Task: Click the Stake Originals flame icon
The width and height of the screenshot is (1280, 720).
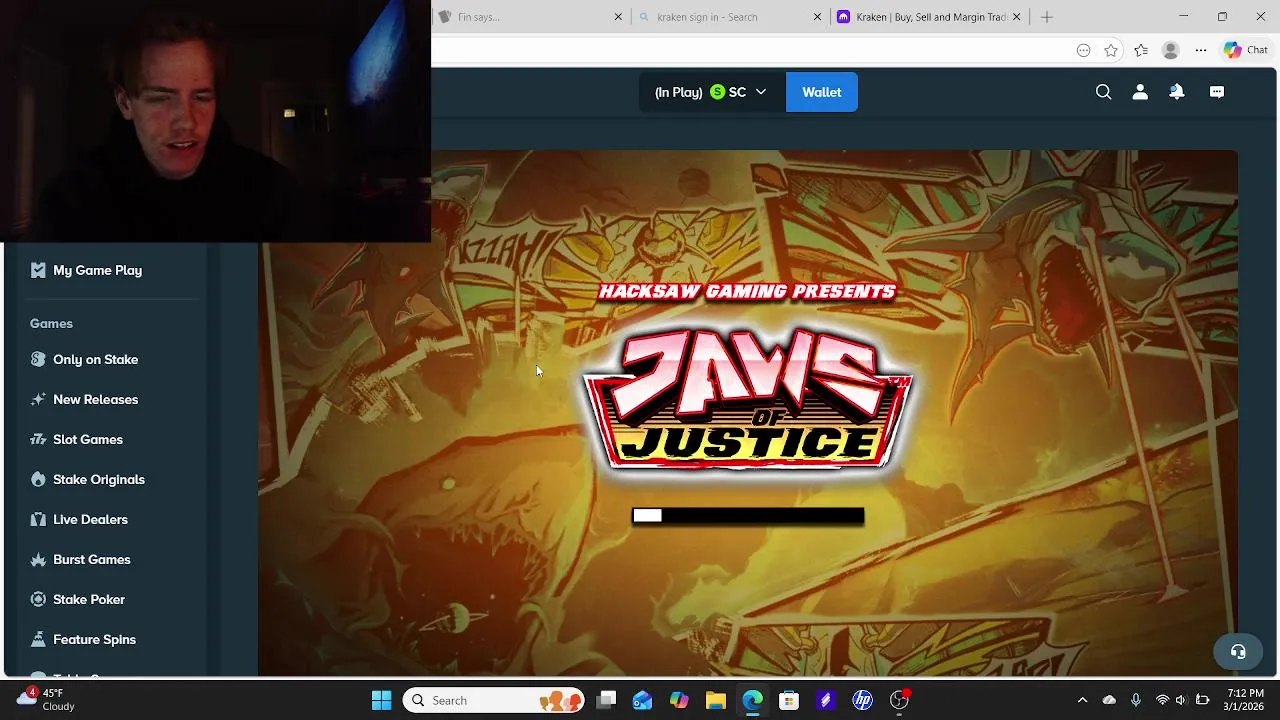Action: pyautogui.click(x=38, y=479)
